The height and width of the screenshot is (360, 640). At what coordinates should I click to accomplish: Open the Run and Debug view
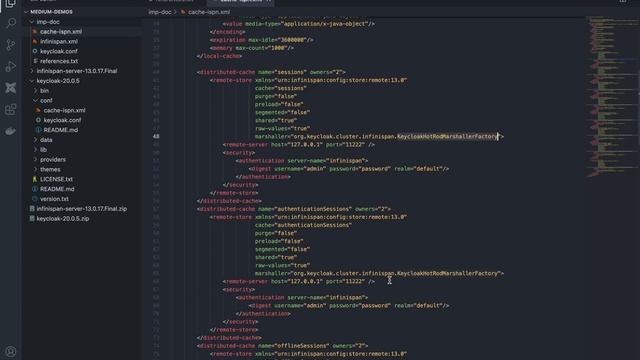tap(11, 67)
